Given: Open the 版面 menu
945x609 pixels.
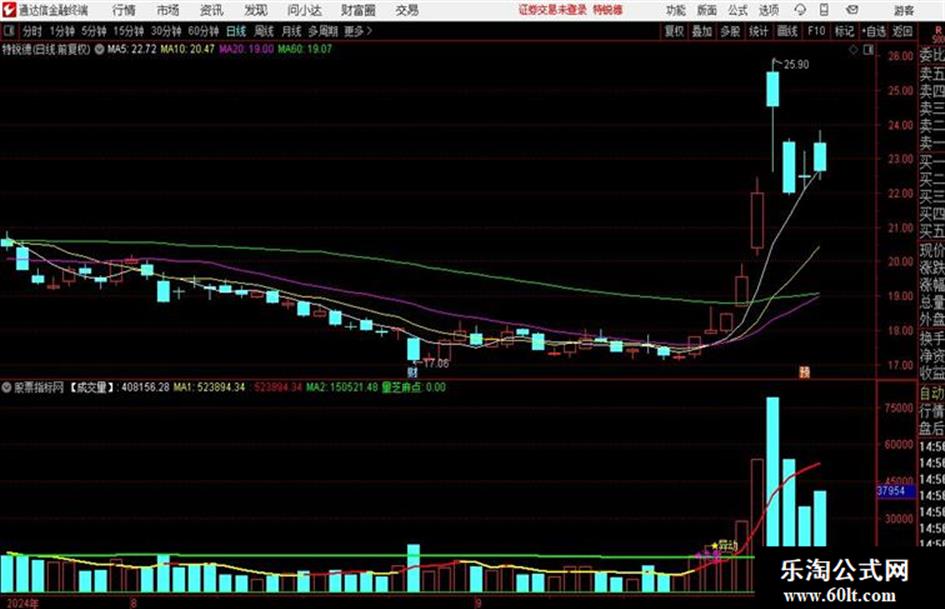Looking at the screenshot, I should pyautogui.click(x=707, y=10).
